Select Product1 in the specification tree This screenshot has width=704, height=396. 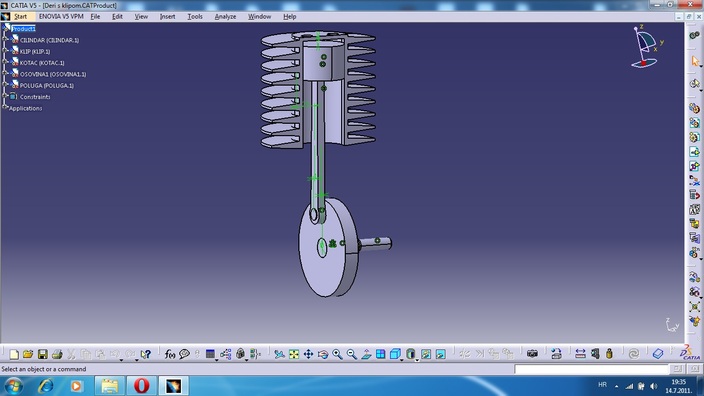[23, 29]
